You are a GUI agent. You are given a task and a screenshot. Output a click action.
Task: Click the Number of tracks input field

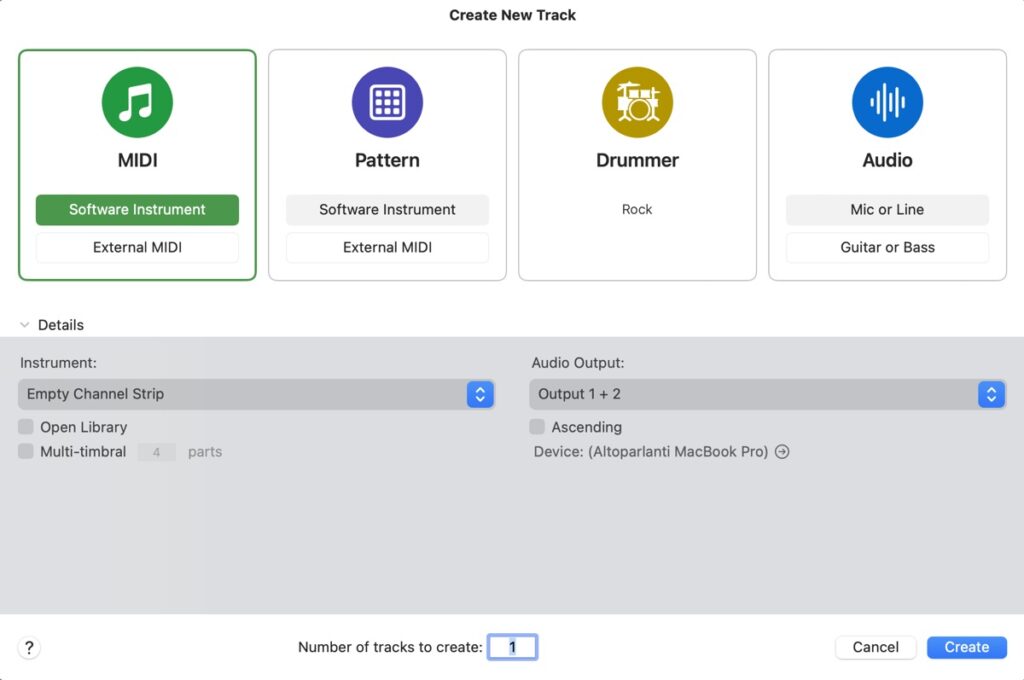click(x=512, y=647)
